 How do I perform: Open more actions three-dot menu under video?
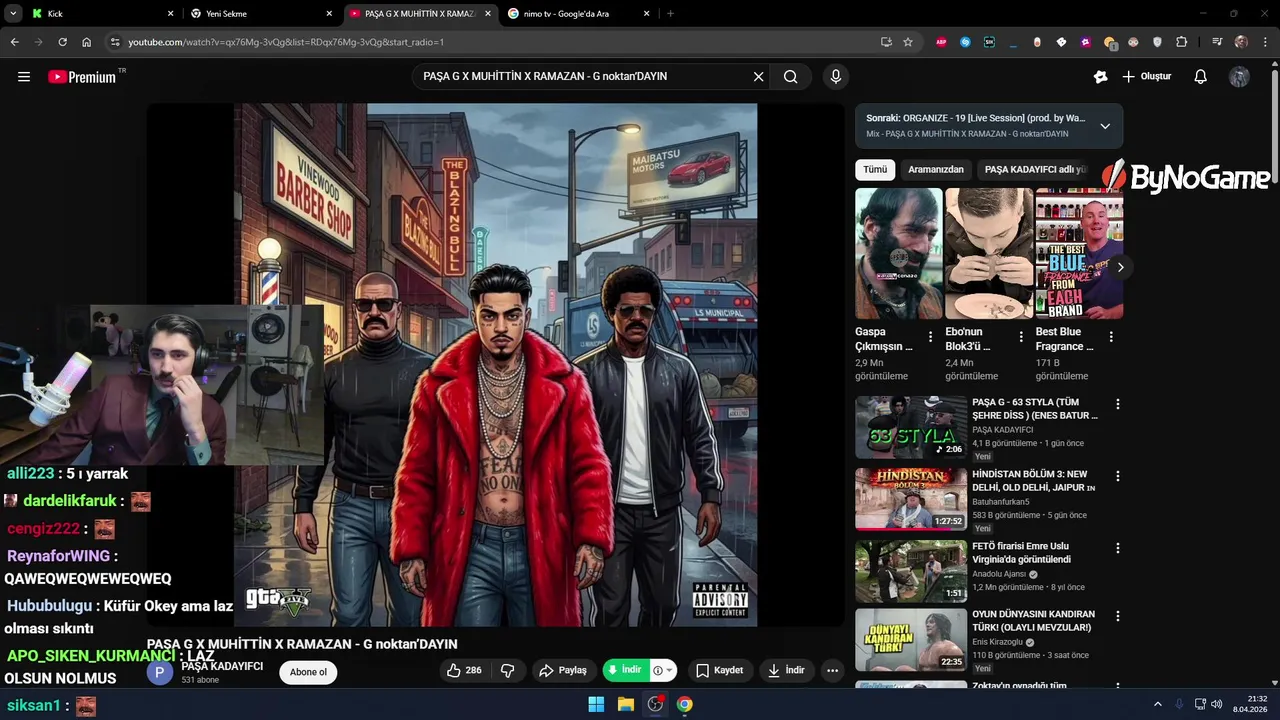832,670
